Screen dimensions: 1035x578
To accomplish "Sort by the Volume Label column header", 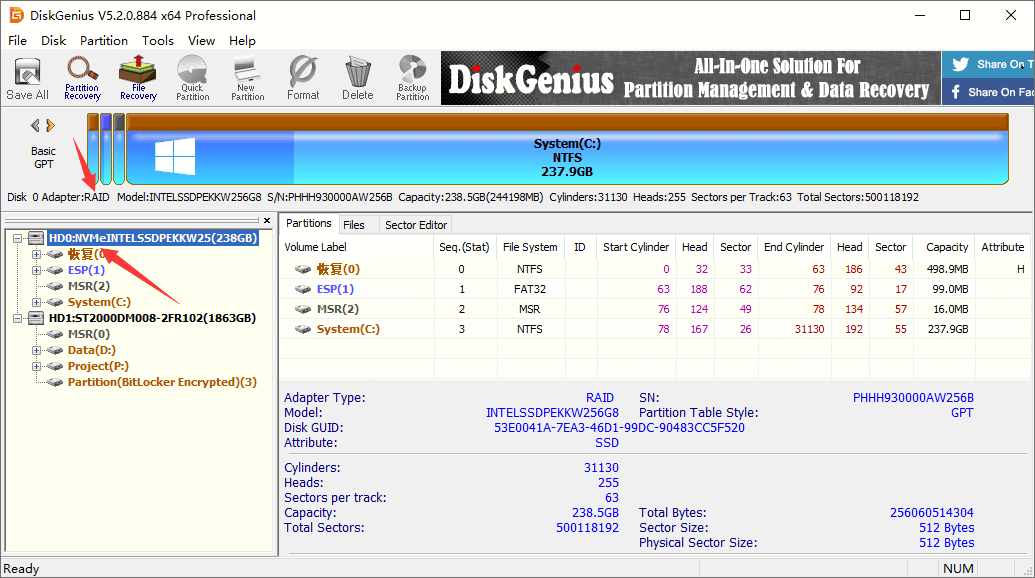I will (x=356, y=247).
